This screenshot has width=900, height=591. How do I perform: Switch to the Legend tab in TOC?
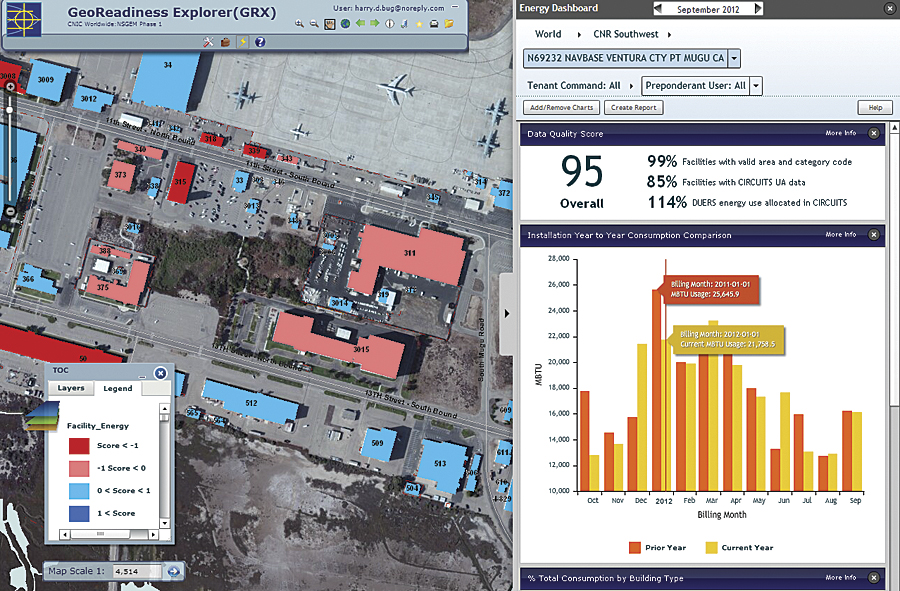click(117, 388)
